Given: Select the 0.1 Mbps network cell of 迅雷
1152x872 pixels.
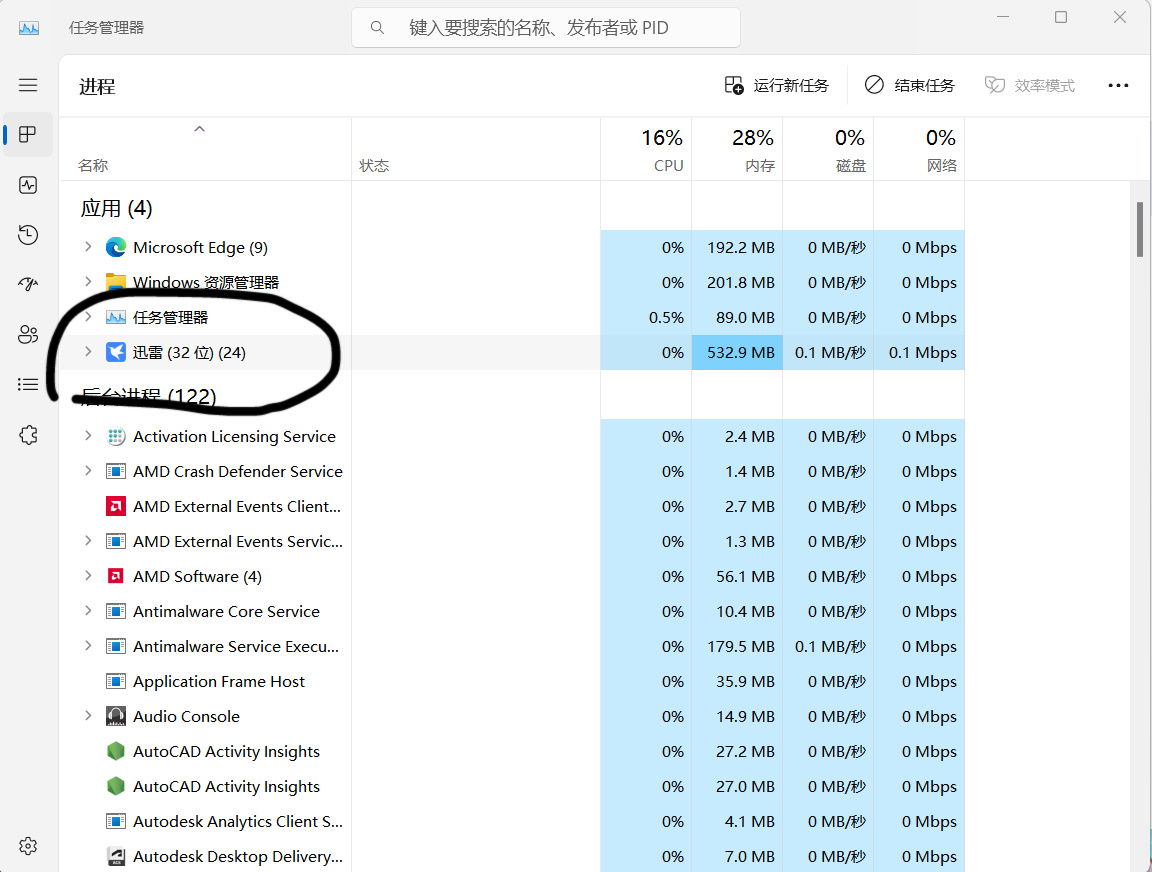Looking at the screenshot, I should [x=919, y=353].
